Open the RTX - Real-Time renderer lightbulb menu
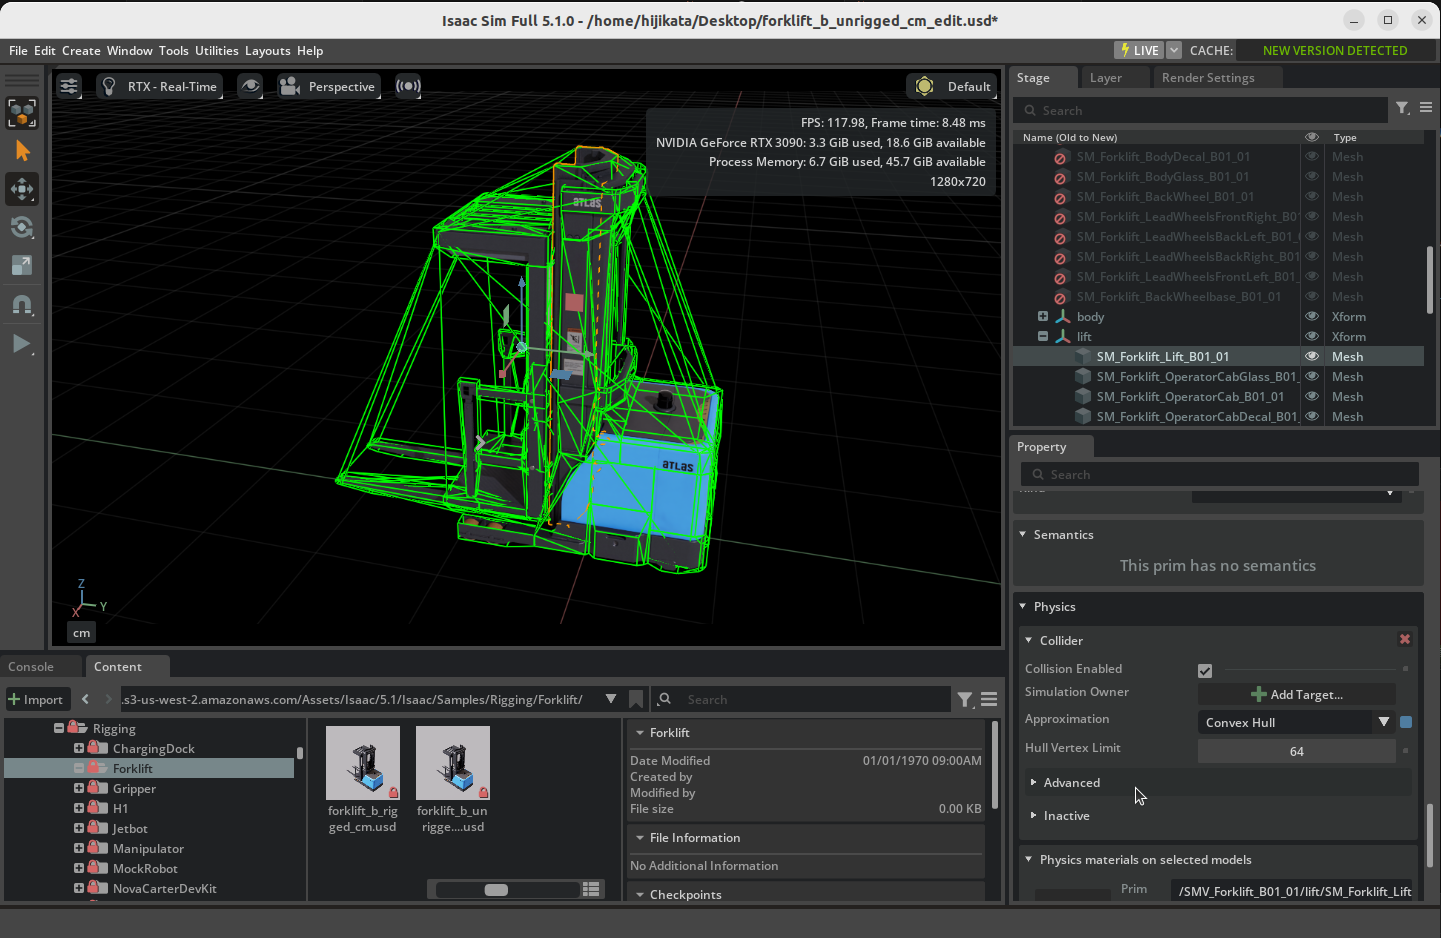The height and width of the screenshot is (938, 1441). point(108,86)
